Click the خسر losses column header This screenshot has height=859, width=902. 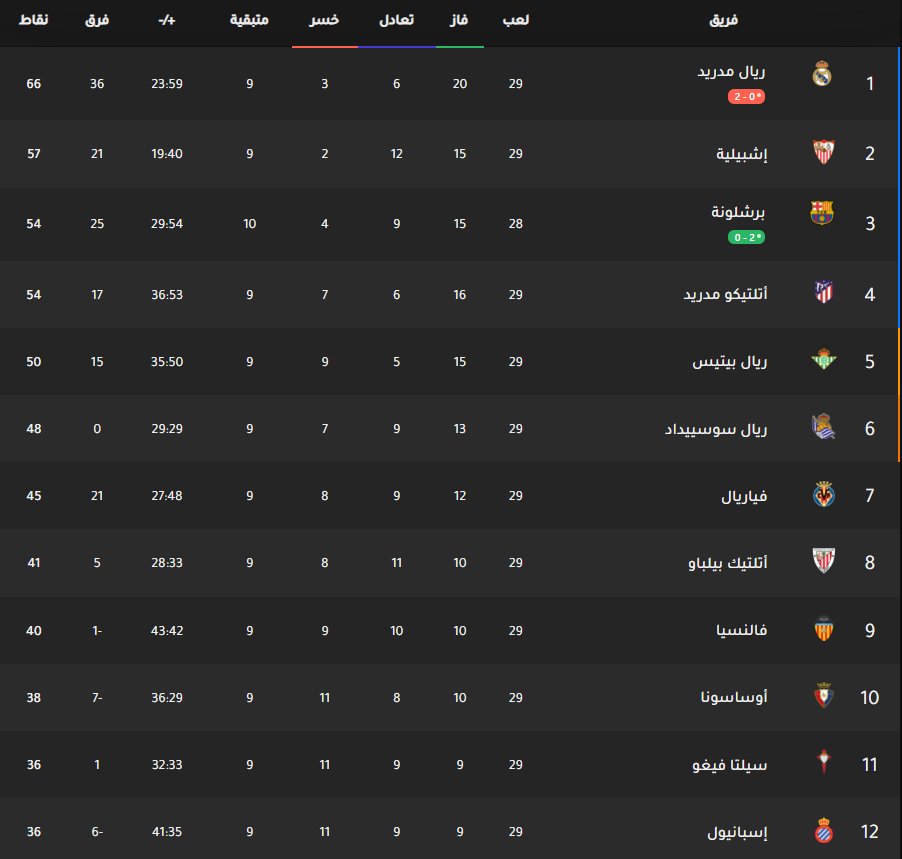pyautogui.click(x=324, y=20)
